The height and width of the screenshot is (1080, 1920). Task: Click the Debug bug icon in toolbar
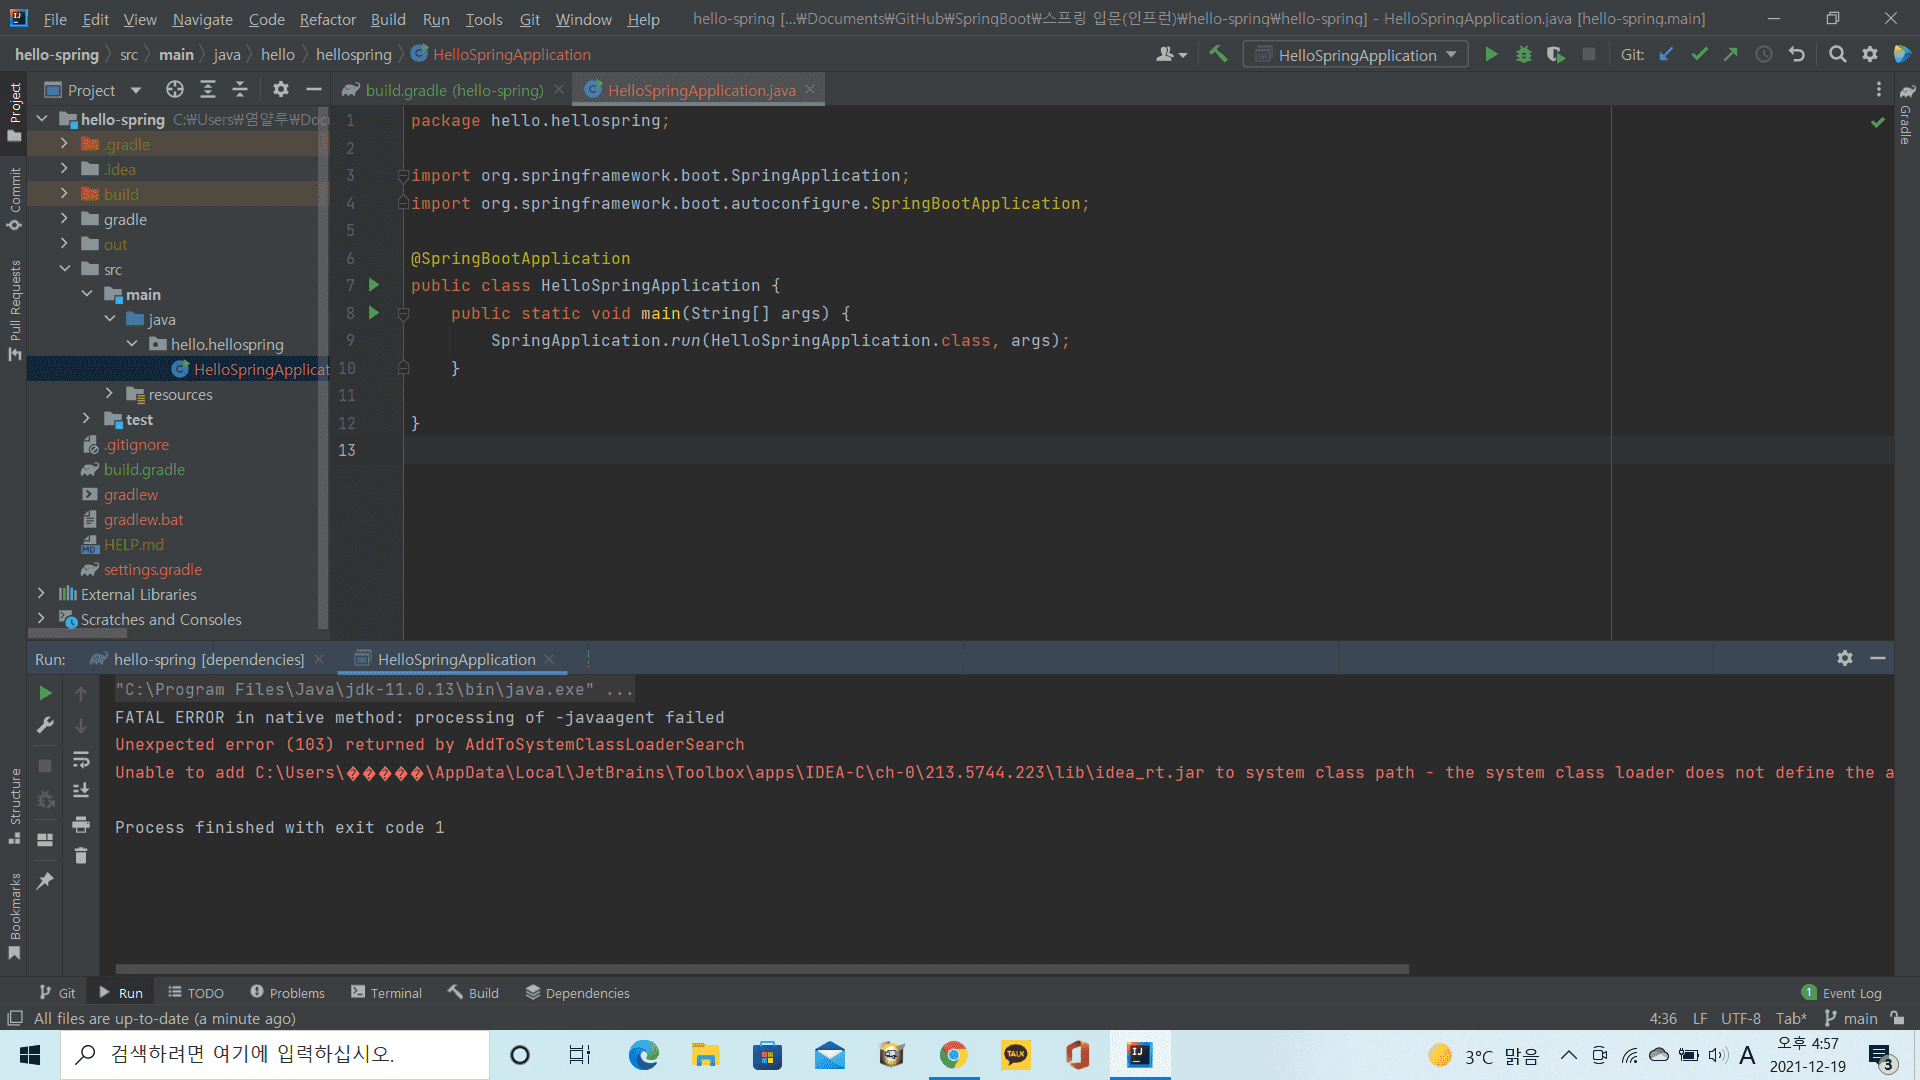[1523, 55]
